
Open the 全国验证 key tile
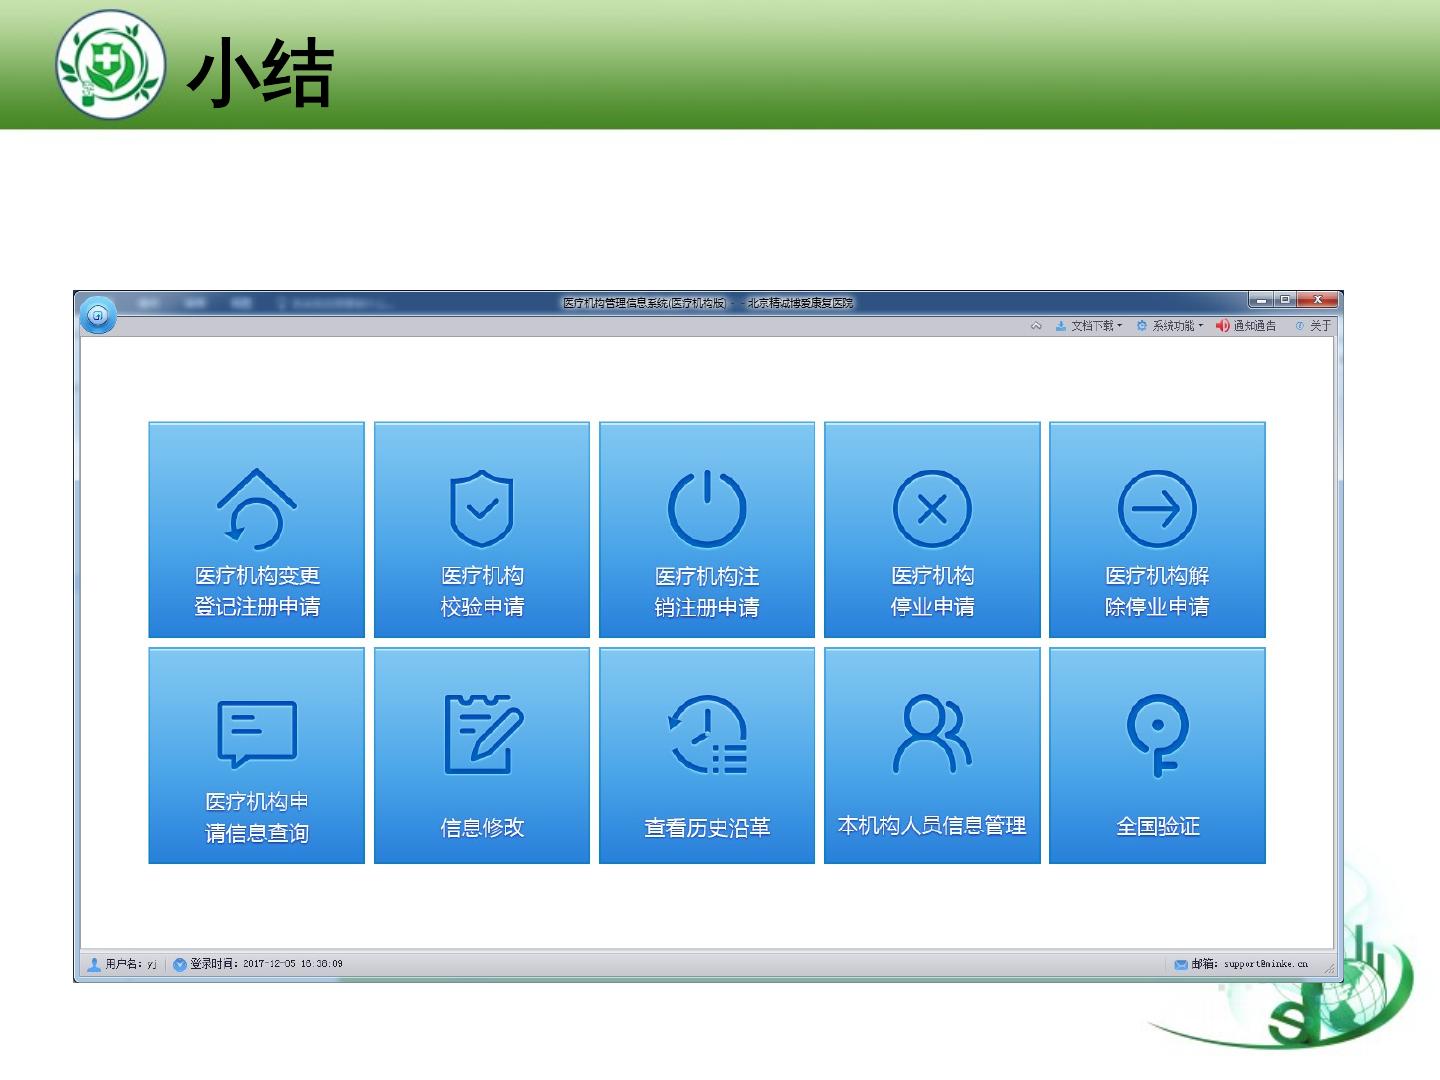pos(1157,756)
